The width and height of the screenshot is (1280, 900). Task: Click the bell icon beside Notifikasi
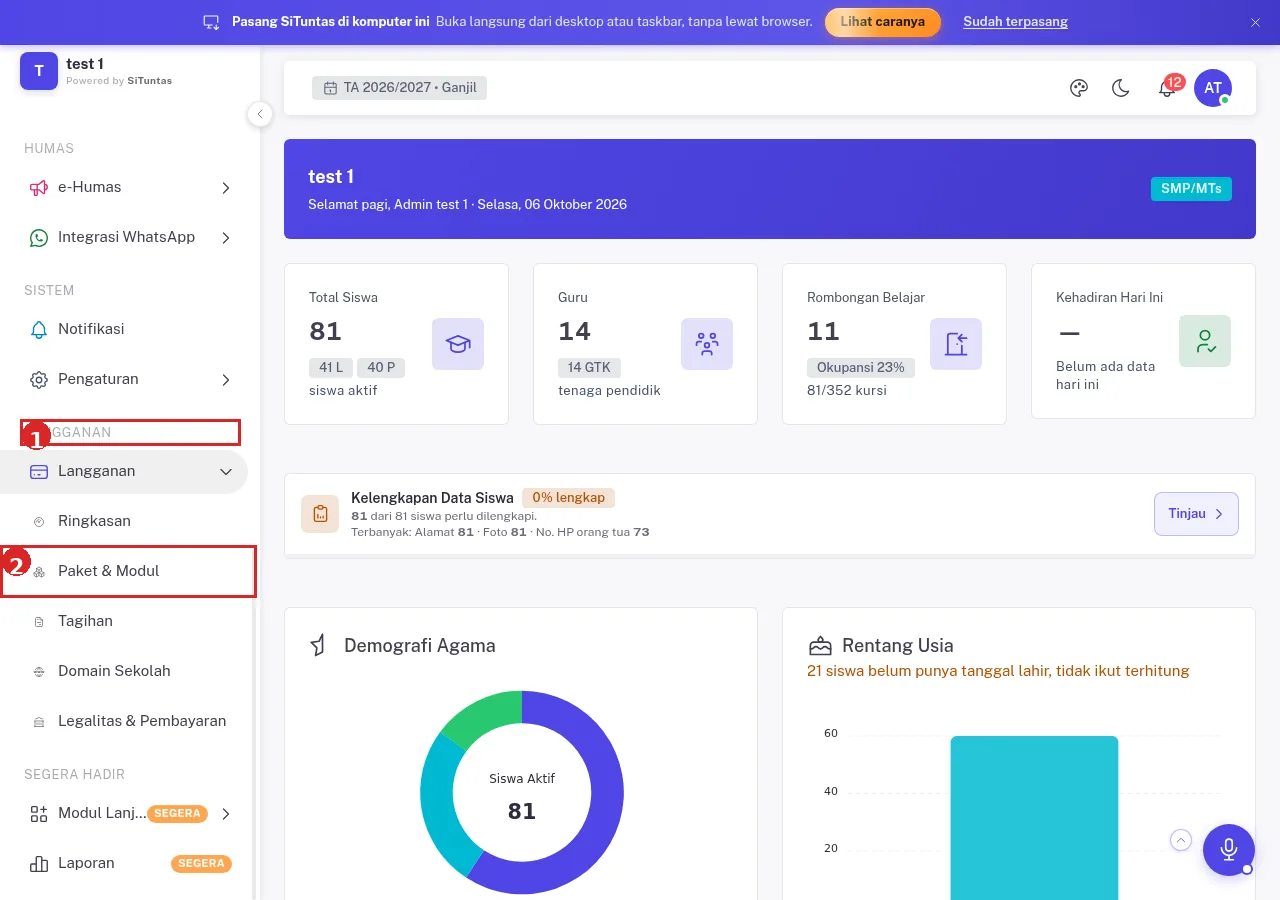[x=39, y=329]
